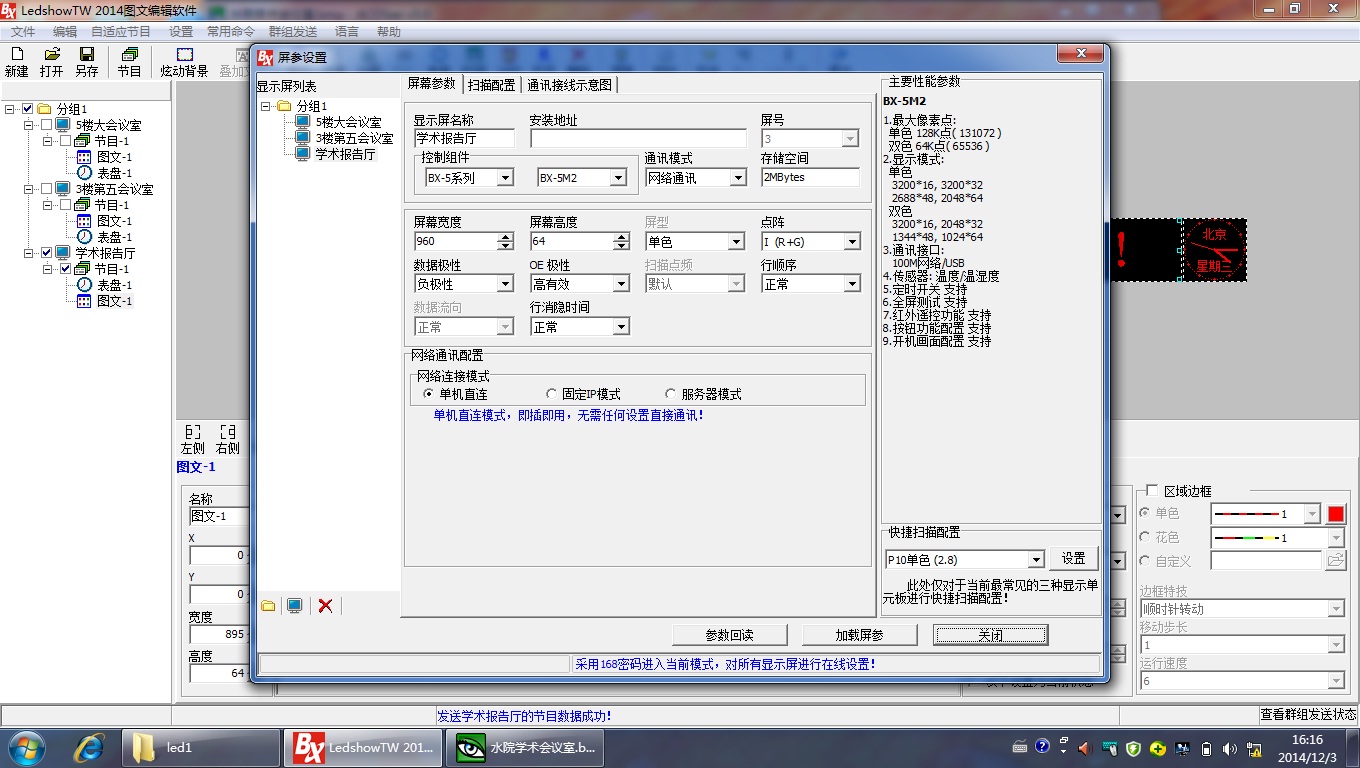Click the add group folder icon in dialog
This screenshot has height=768, width=1360.
tap(268, 605)
